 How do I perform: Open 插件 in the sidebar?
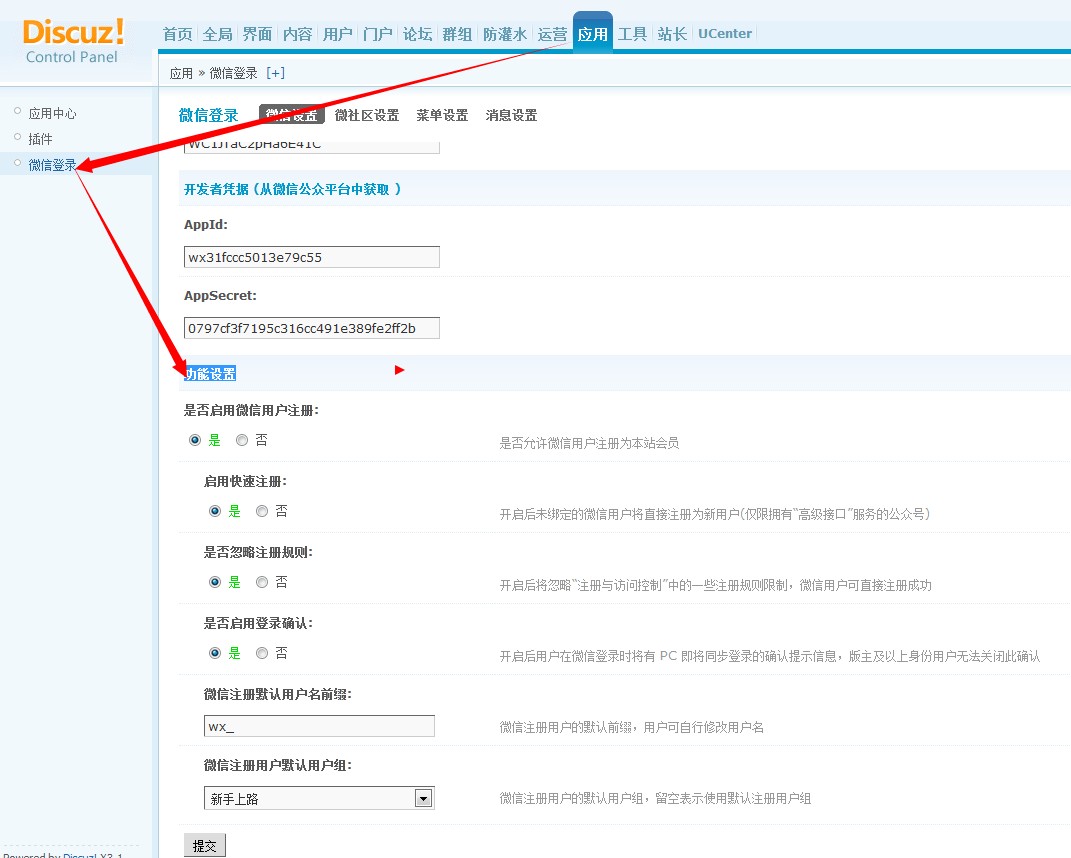[40, 139]
